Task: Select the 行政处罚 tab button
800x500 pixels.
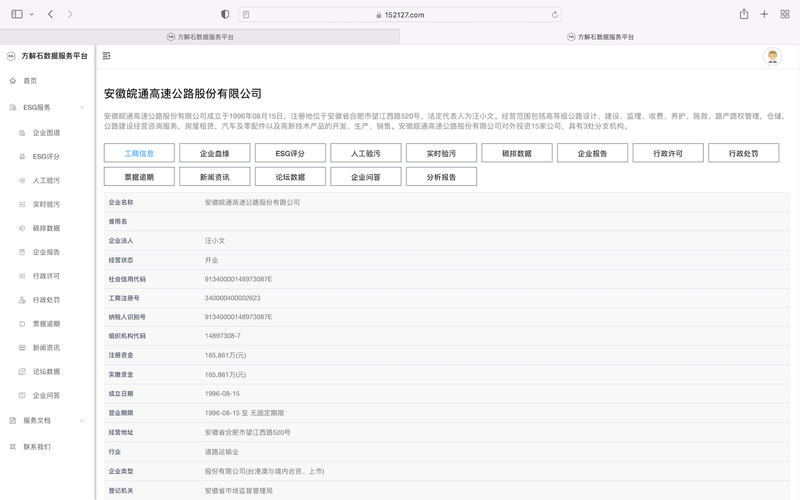Action: 743,153
